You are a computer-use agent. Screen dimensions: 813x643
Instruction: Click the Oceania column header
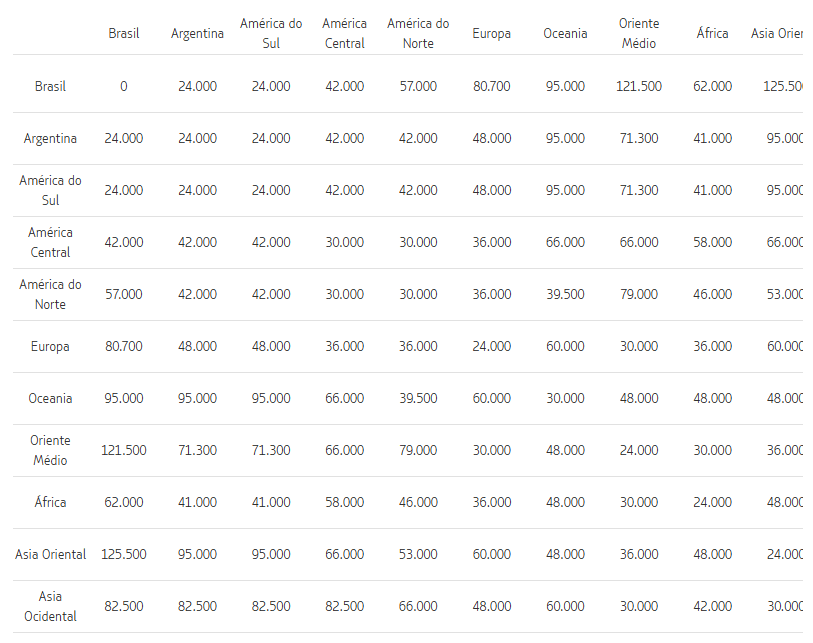point(565,34)
